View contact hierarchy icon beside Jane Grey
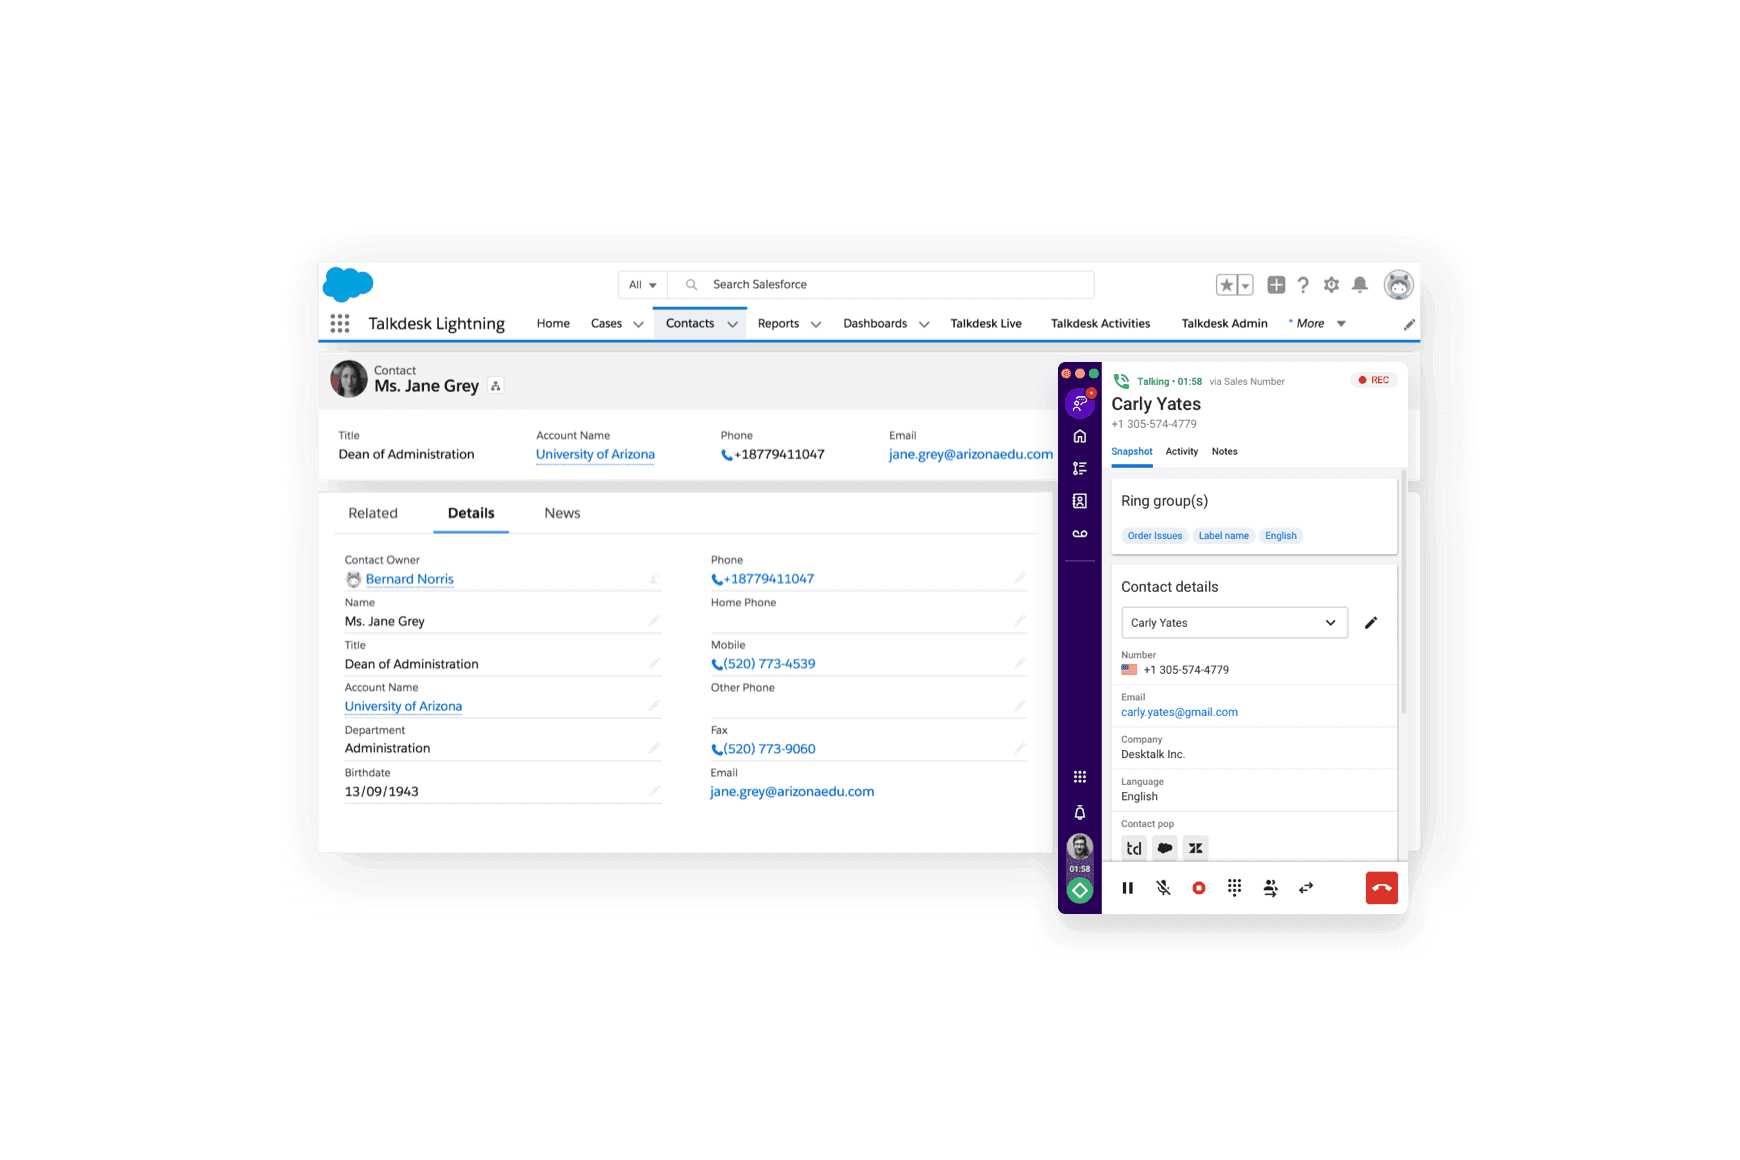 click(x=496, y=386)
